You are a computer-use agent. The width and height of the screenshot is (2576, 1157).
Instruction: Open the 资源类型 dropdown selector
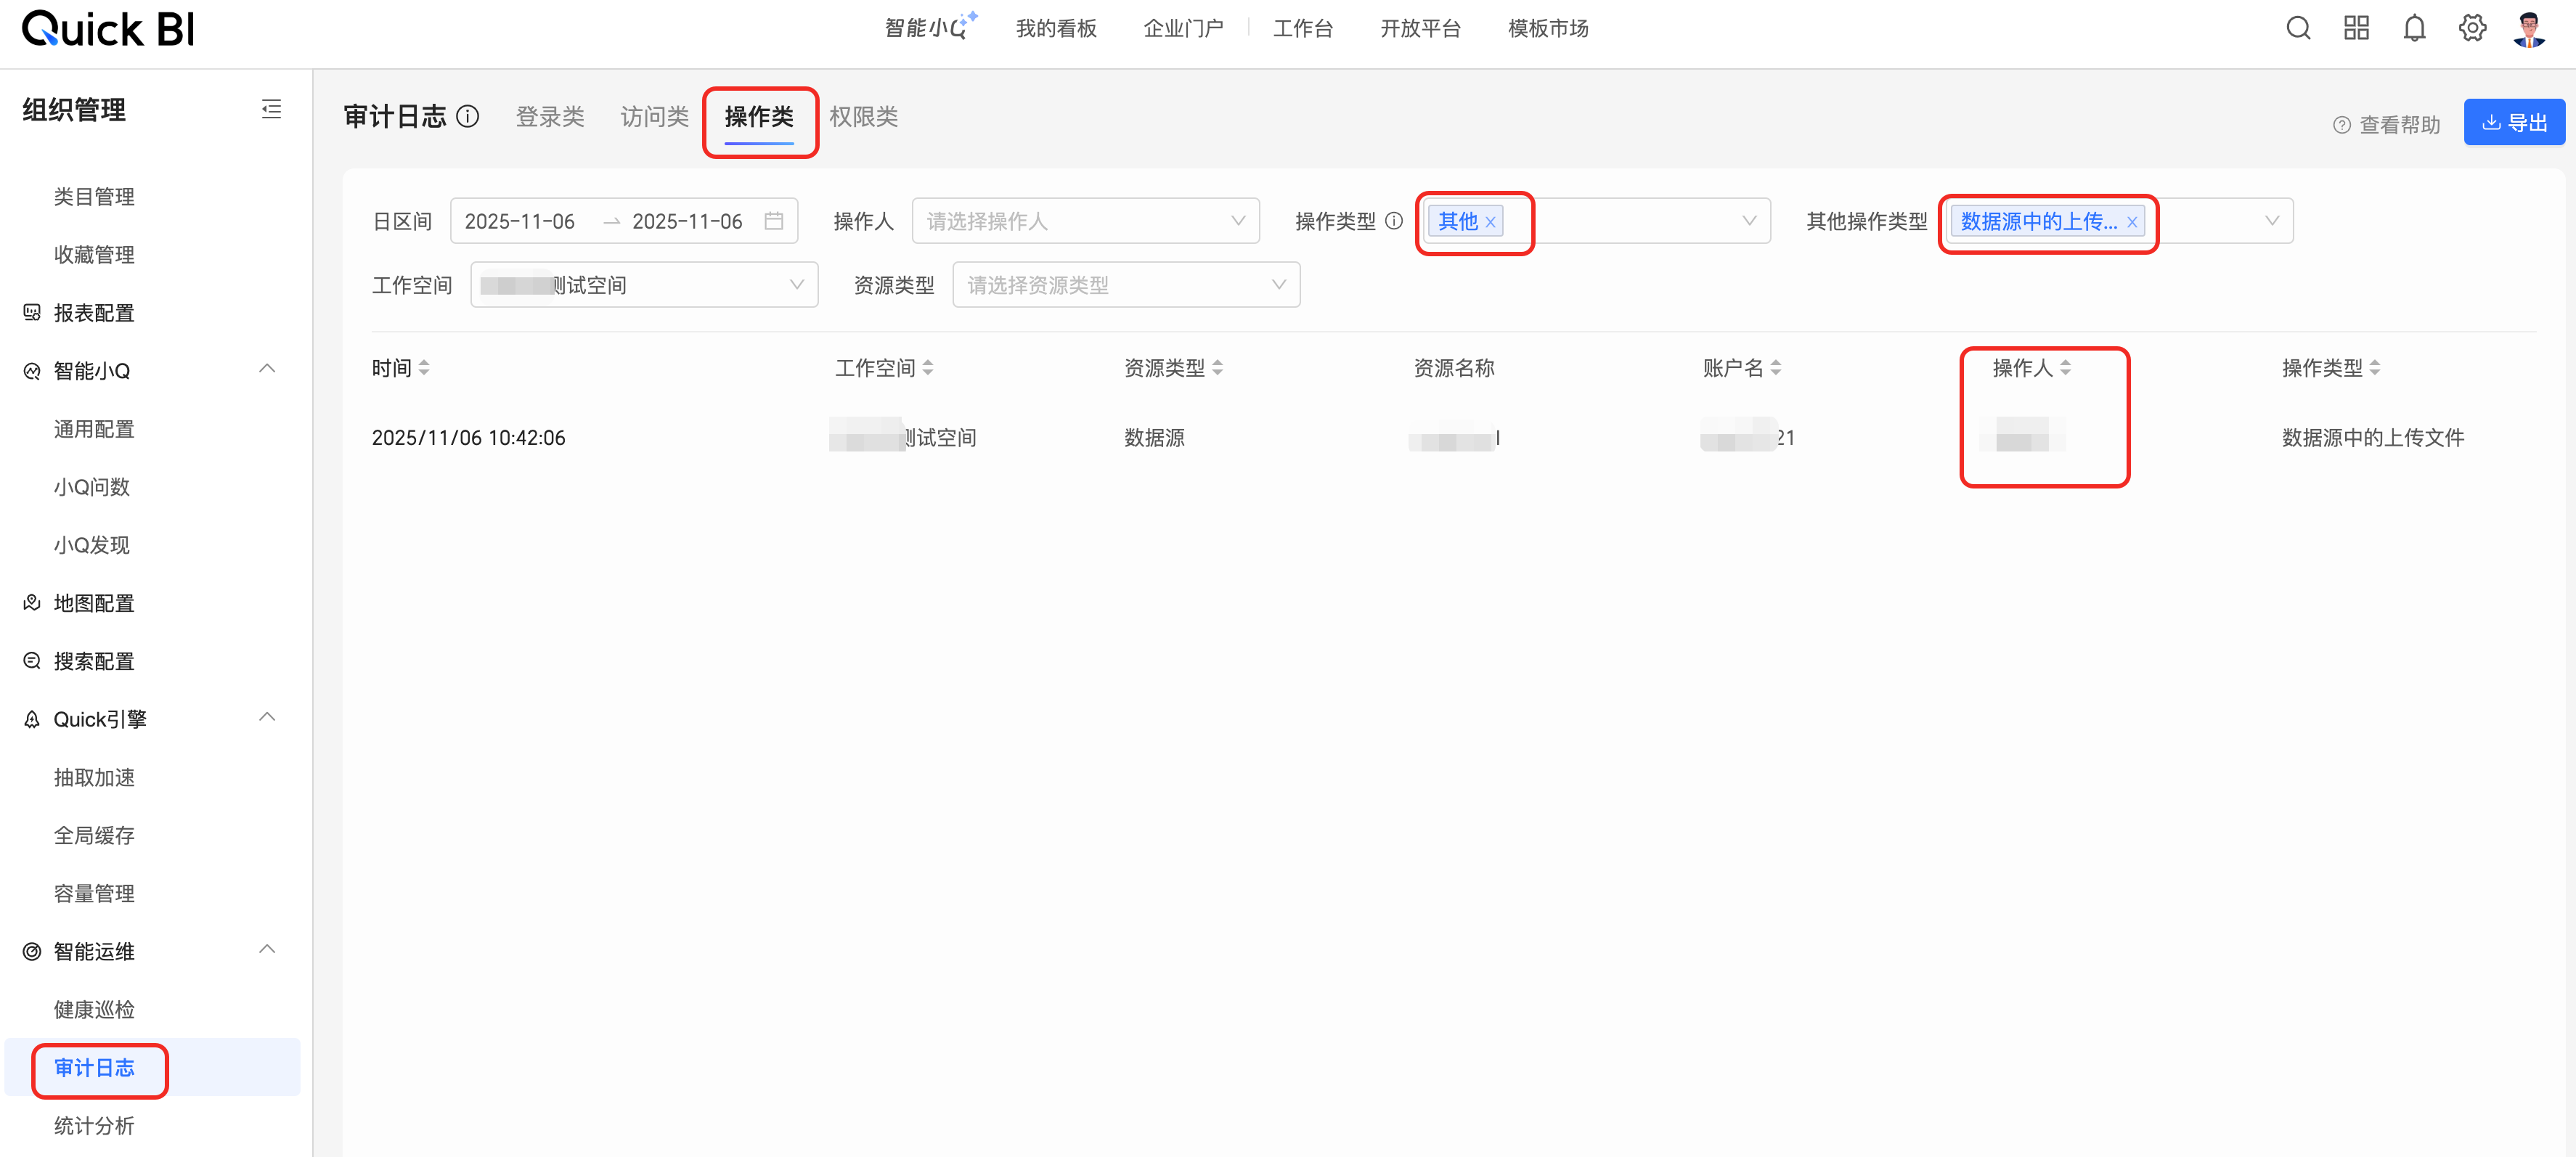(x=1125, y=285)
